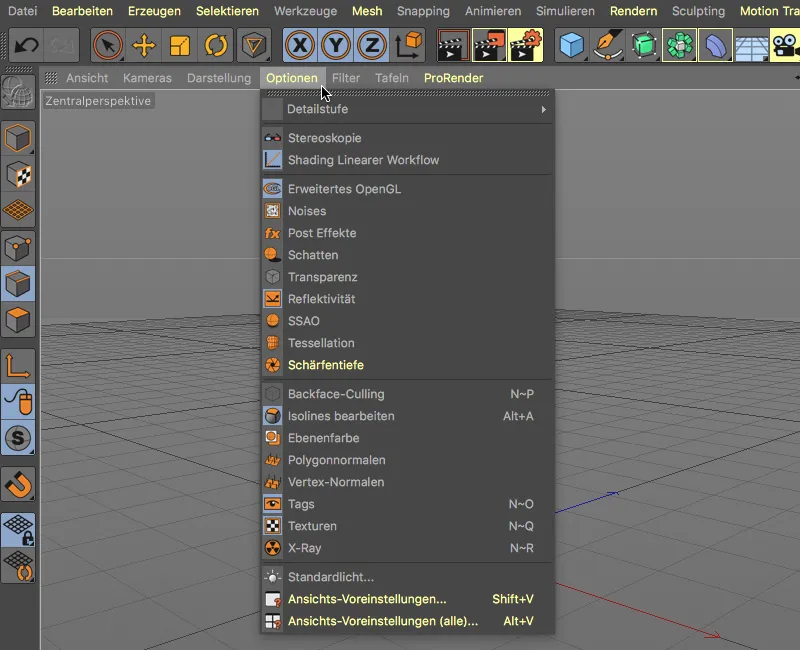Open the Selektieren menu
Image resolution: width=800 pixels, height=650 pixels.
click(227, 11)
